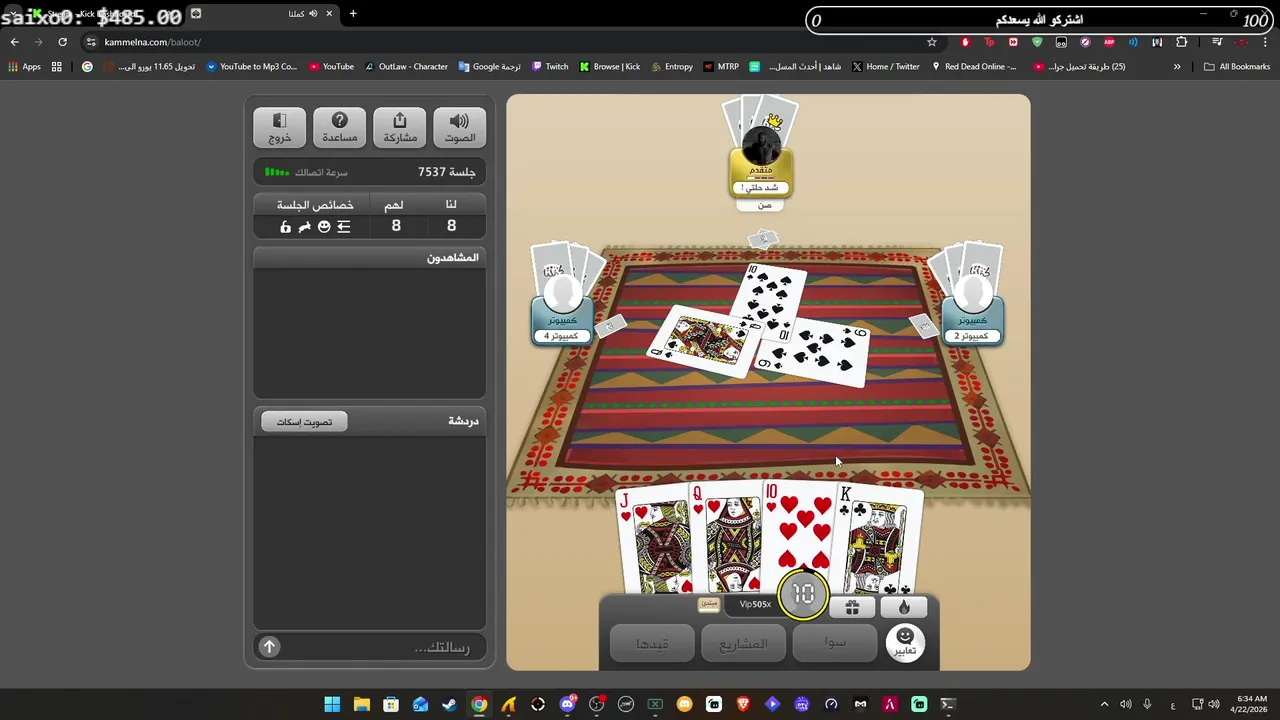Click the lock icon in session properties

285,227
